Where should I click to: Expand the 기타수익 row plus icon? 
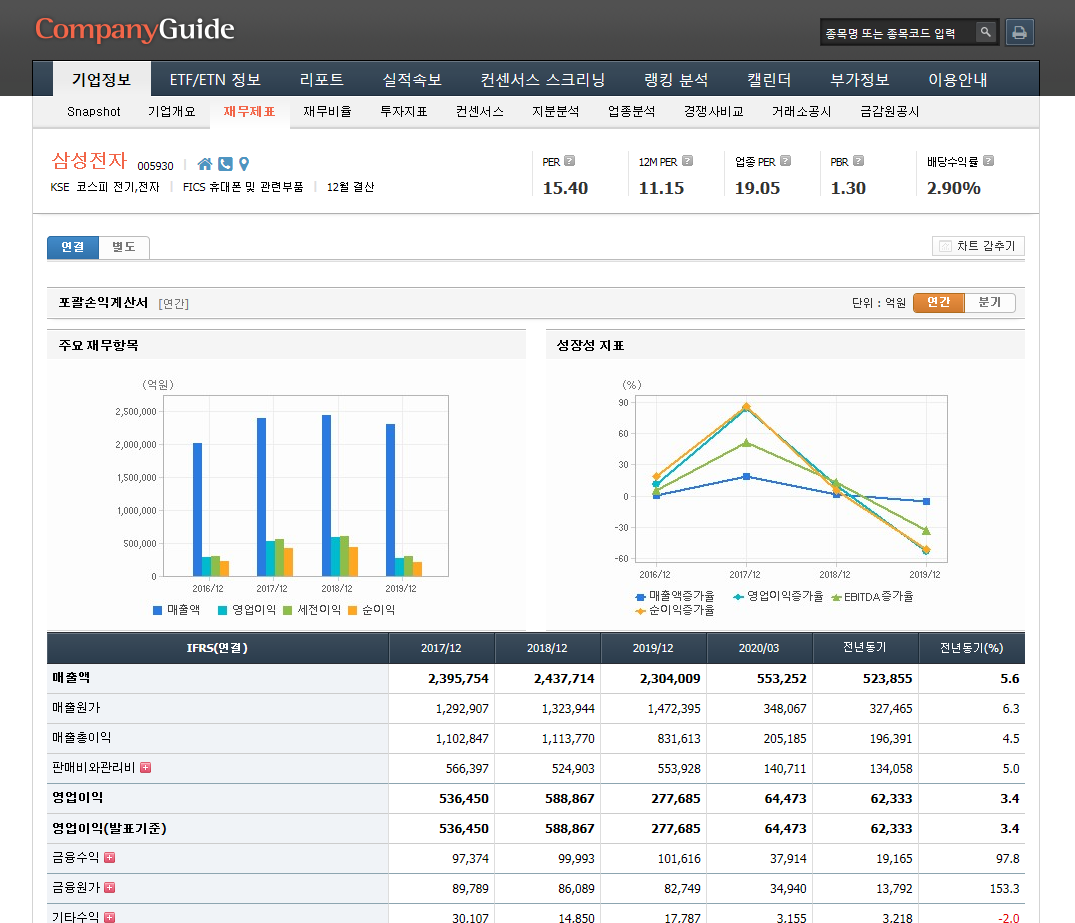pyautogui.click(x=110, y=917)
